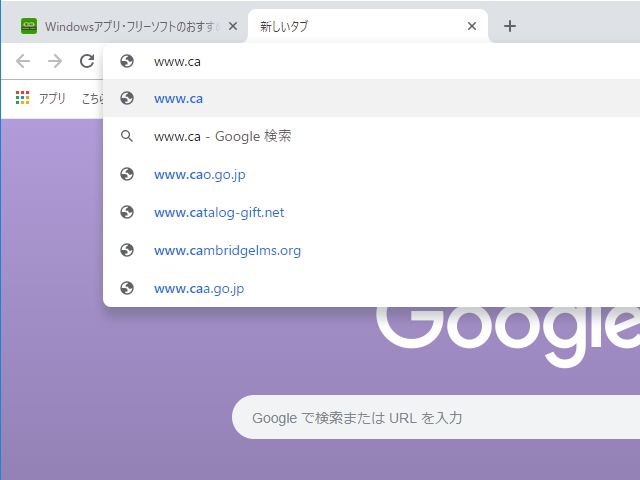This screenshot has width=640, height=480.
Task: Click the globe icon in the address bar
Action: pos(127,61)
